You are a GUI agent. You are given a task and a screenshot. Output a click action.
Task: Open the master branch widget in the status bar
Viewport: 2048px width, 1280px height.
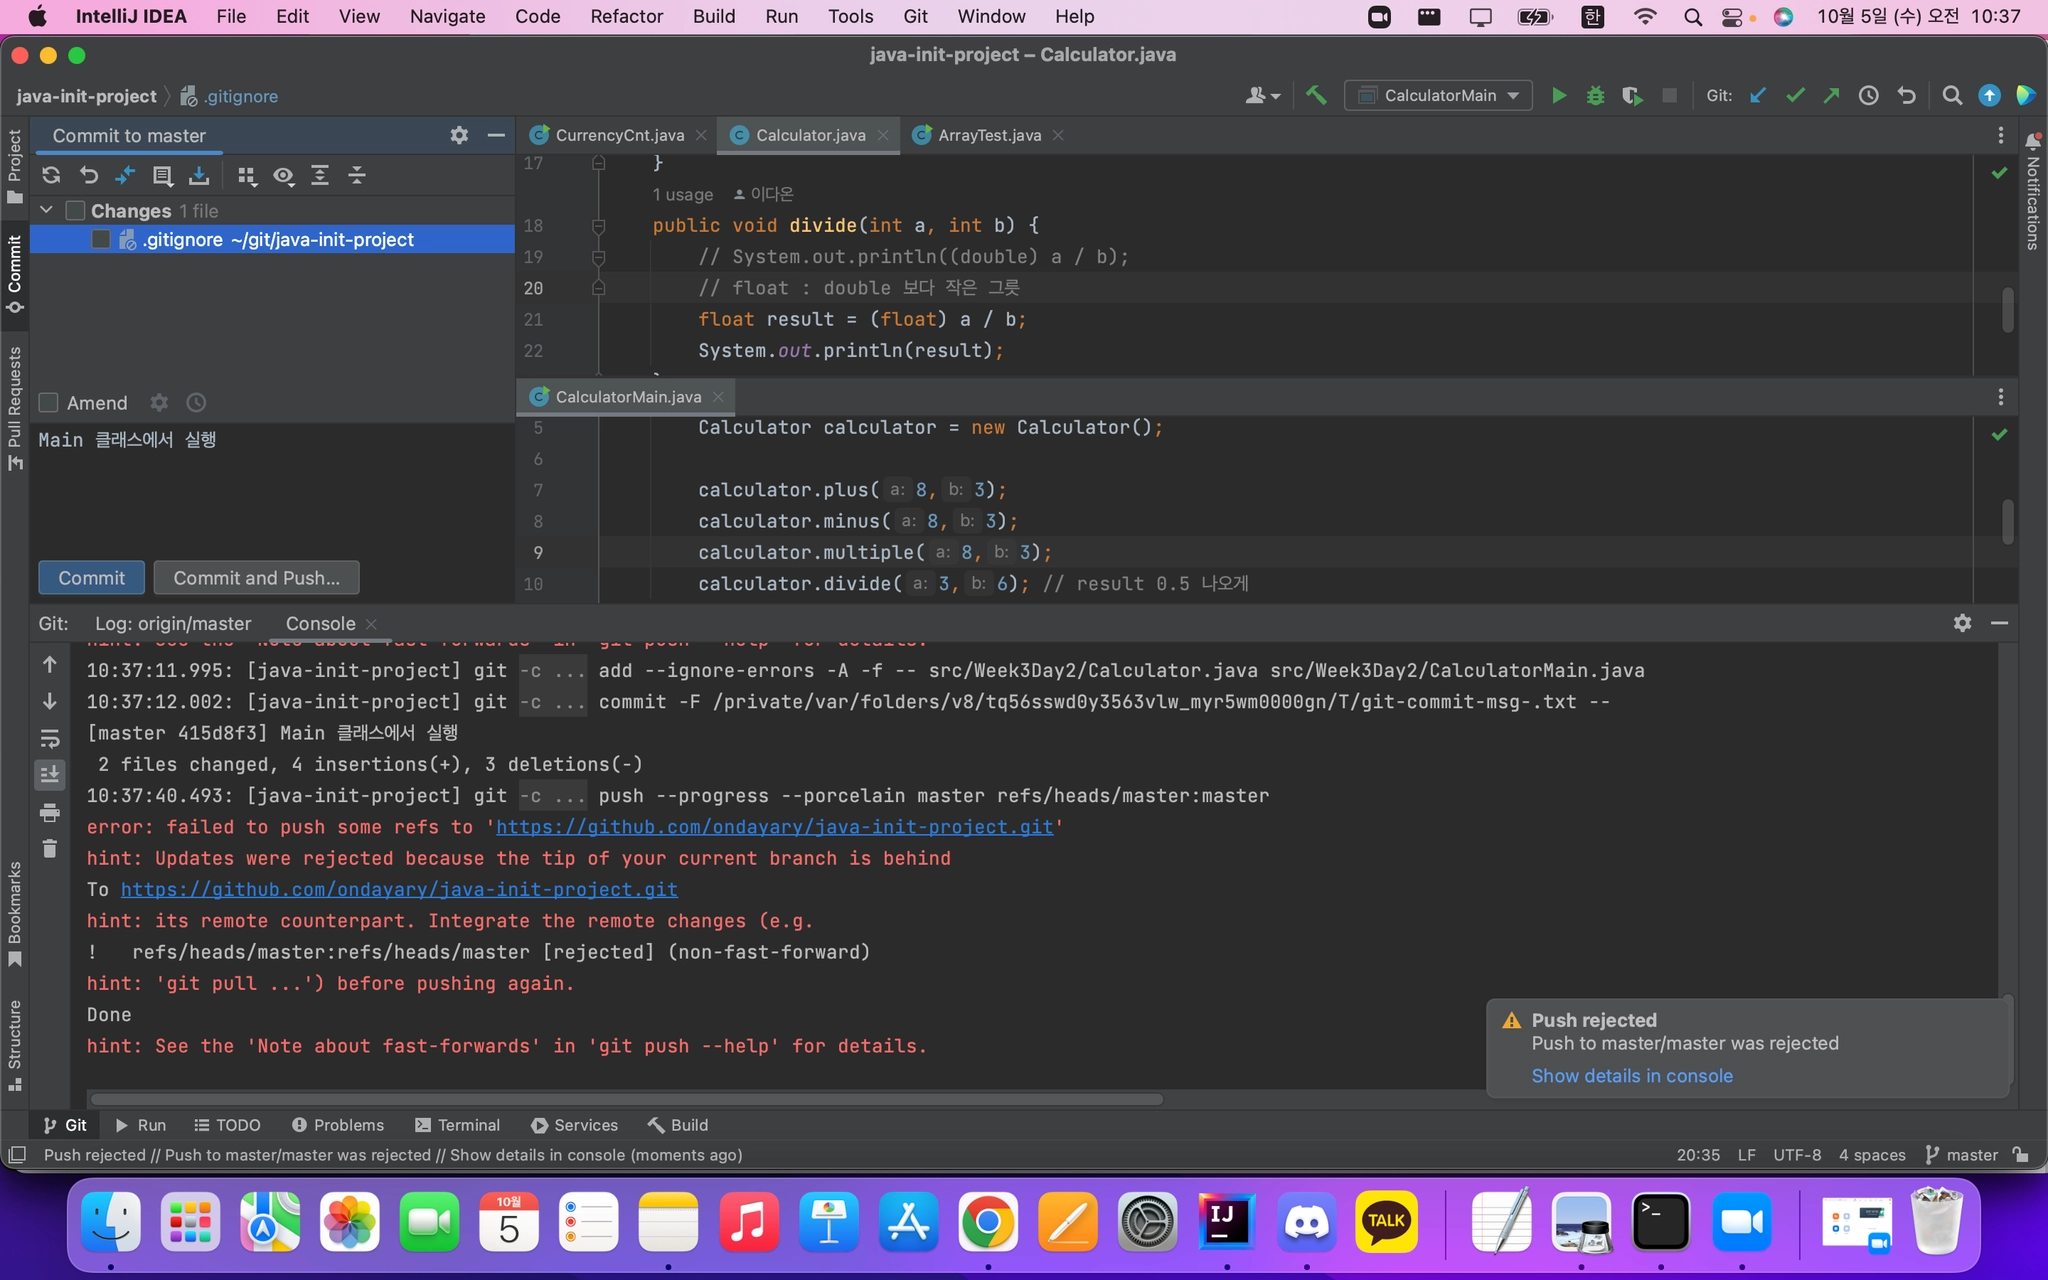tap(1961, 1155)
